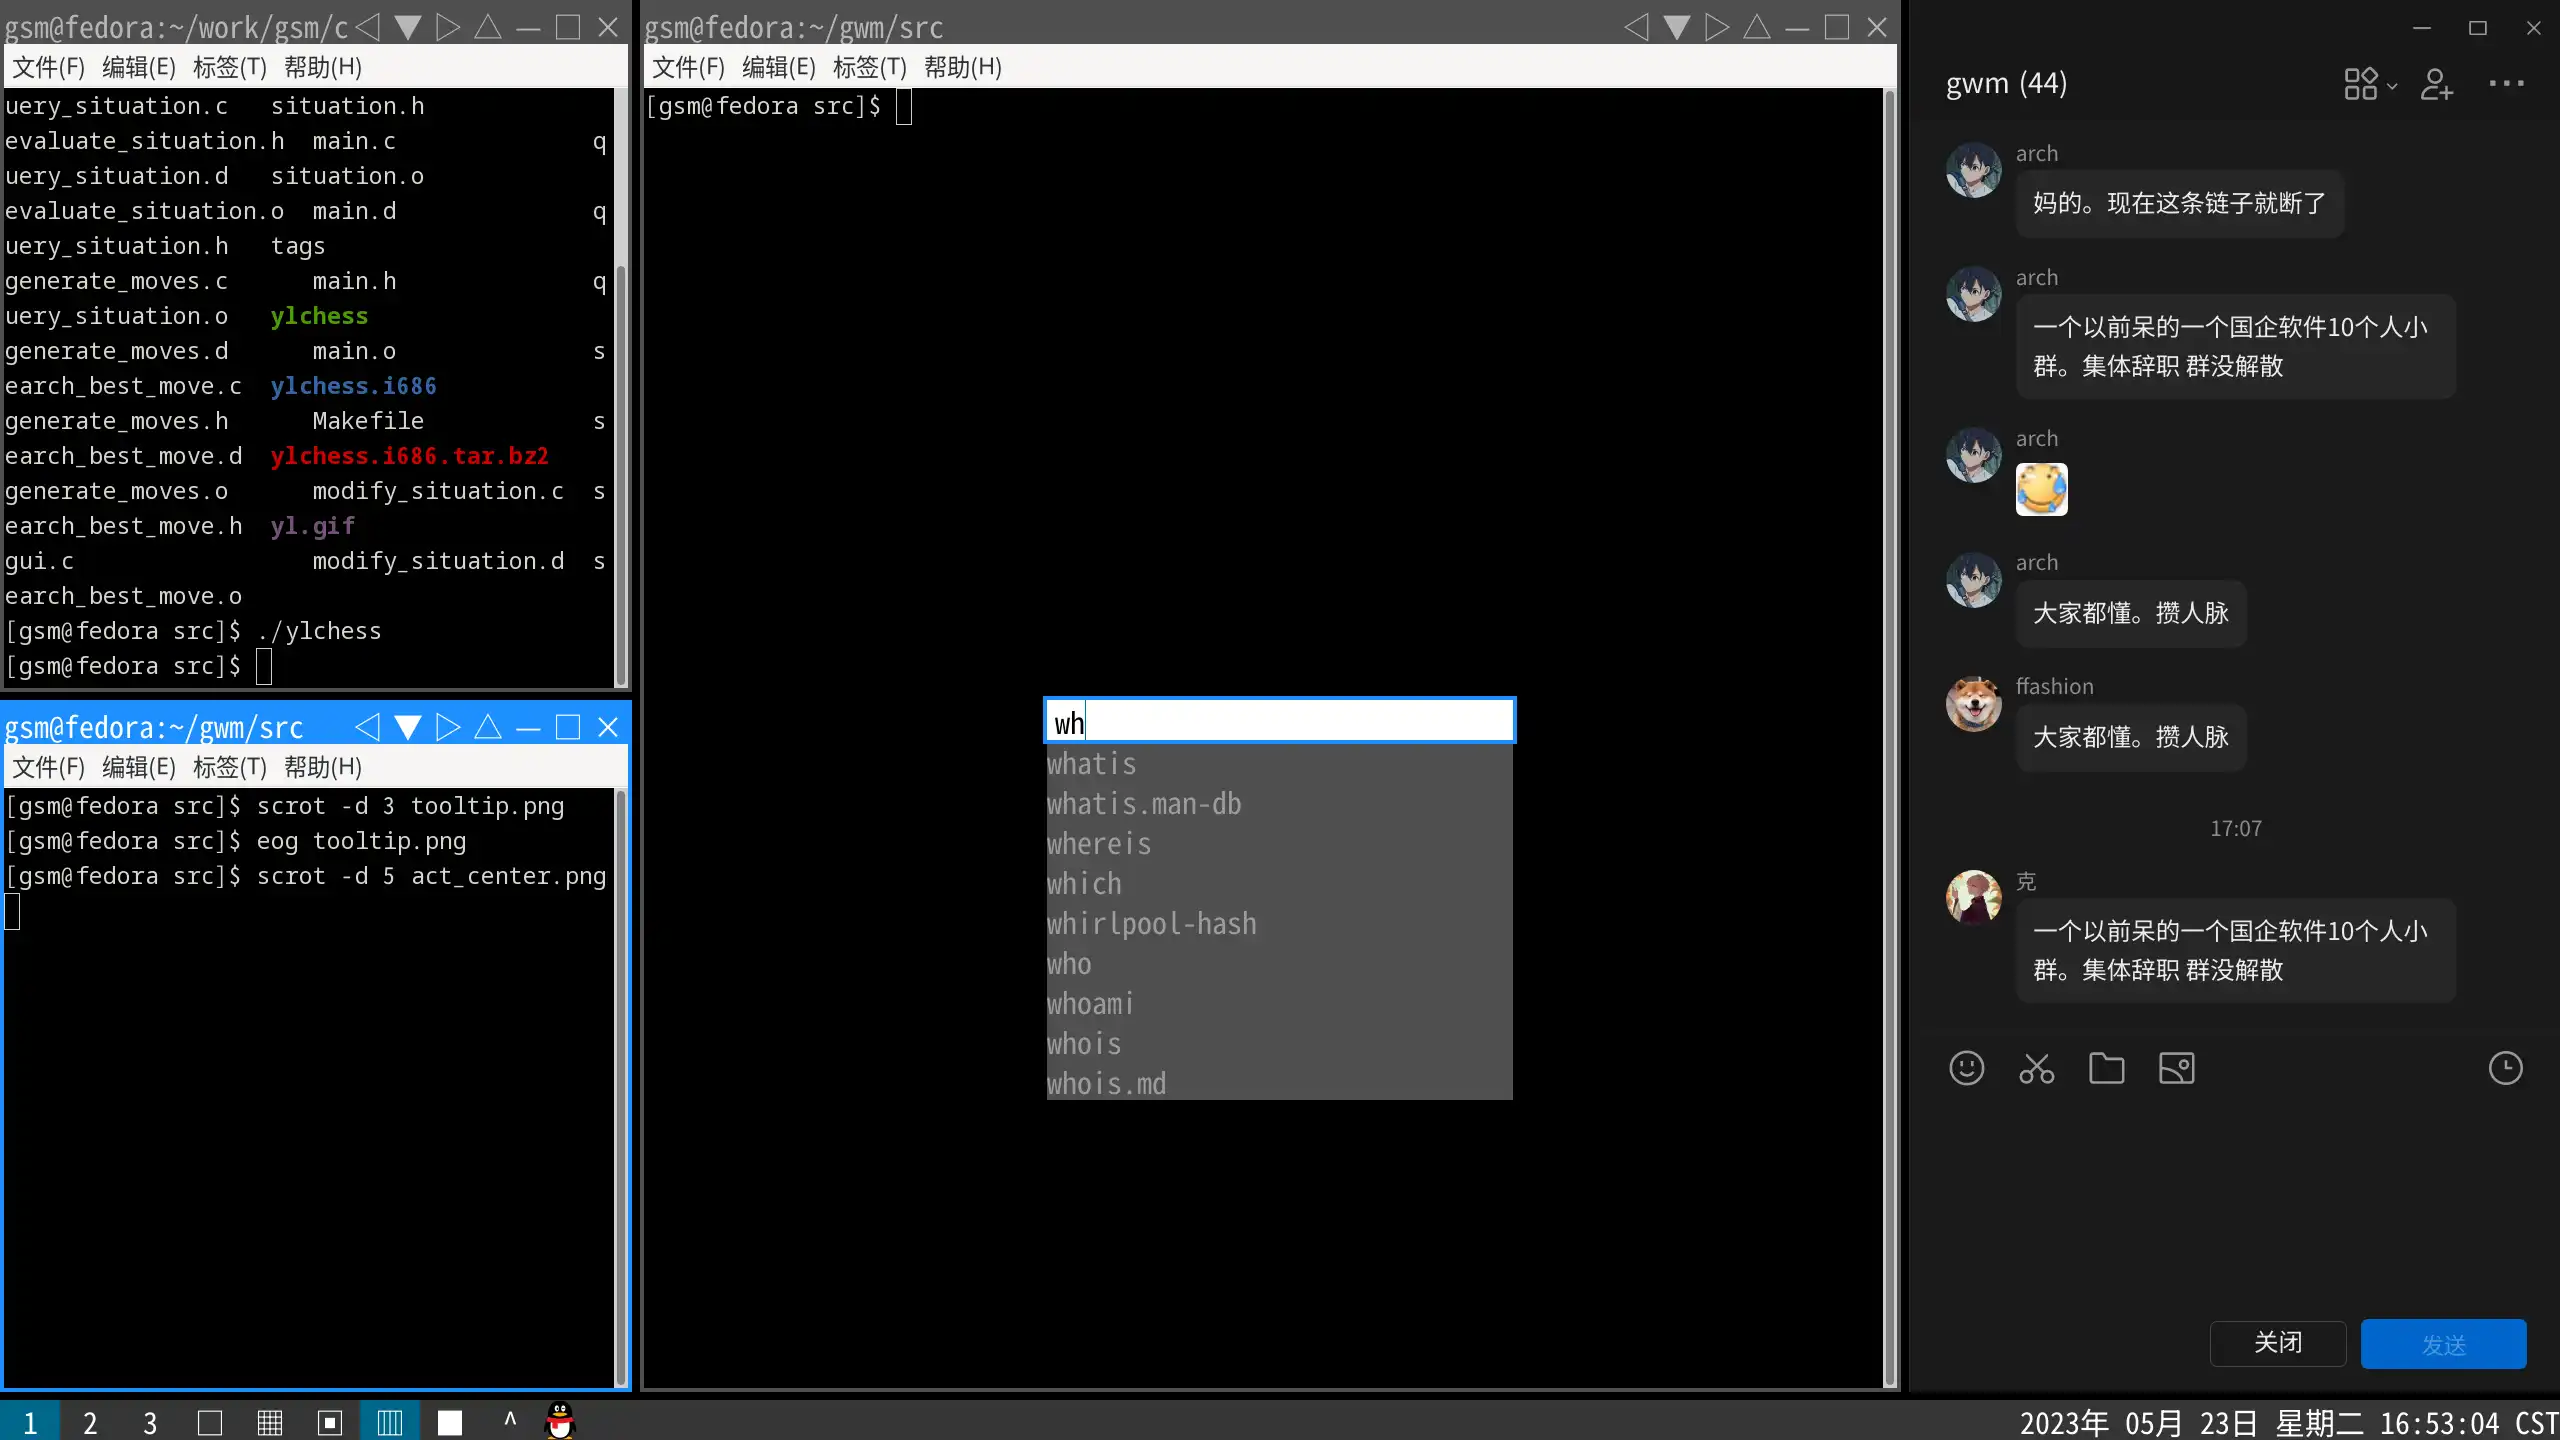Focus the 'wh' command input field
Viewport: 2560px width, 1440px height.
[x=1279, y=721]
